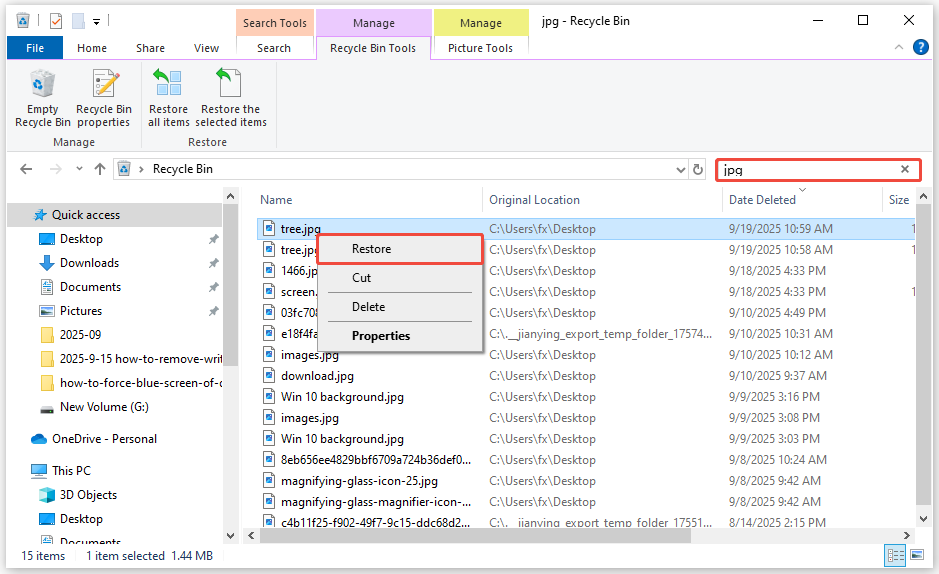Open the Home ribbon tab
Image resolution: width=939 pixels, height=574 pixels.
point(92,48)
